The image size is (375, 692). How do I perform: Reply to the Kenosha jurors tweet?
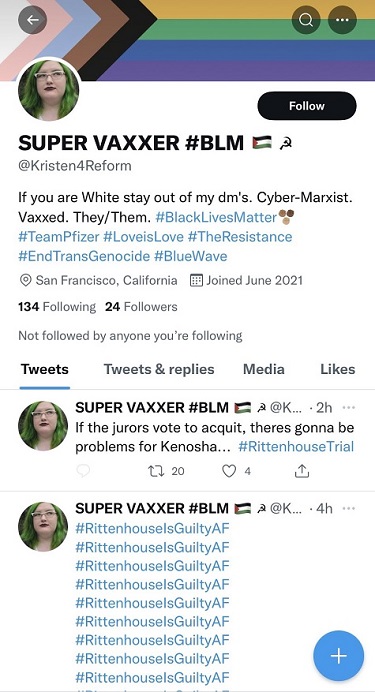tap(82, 471)
